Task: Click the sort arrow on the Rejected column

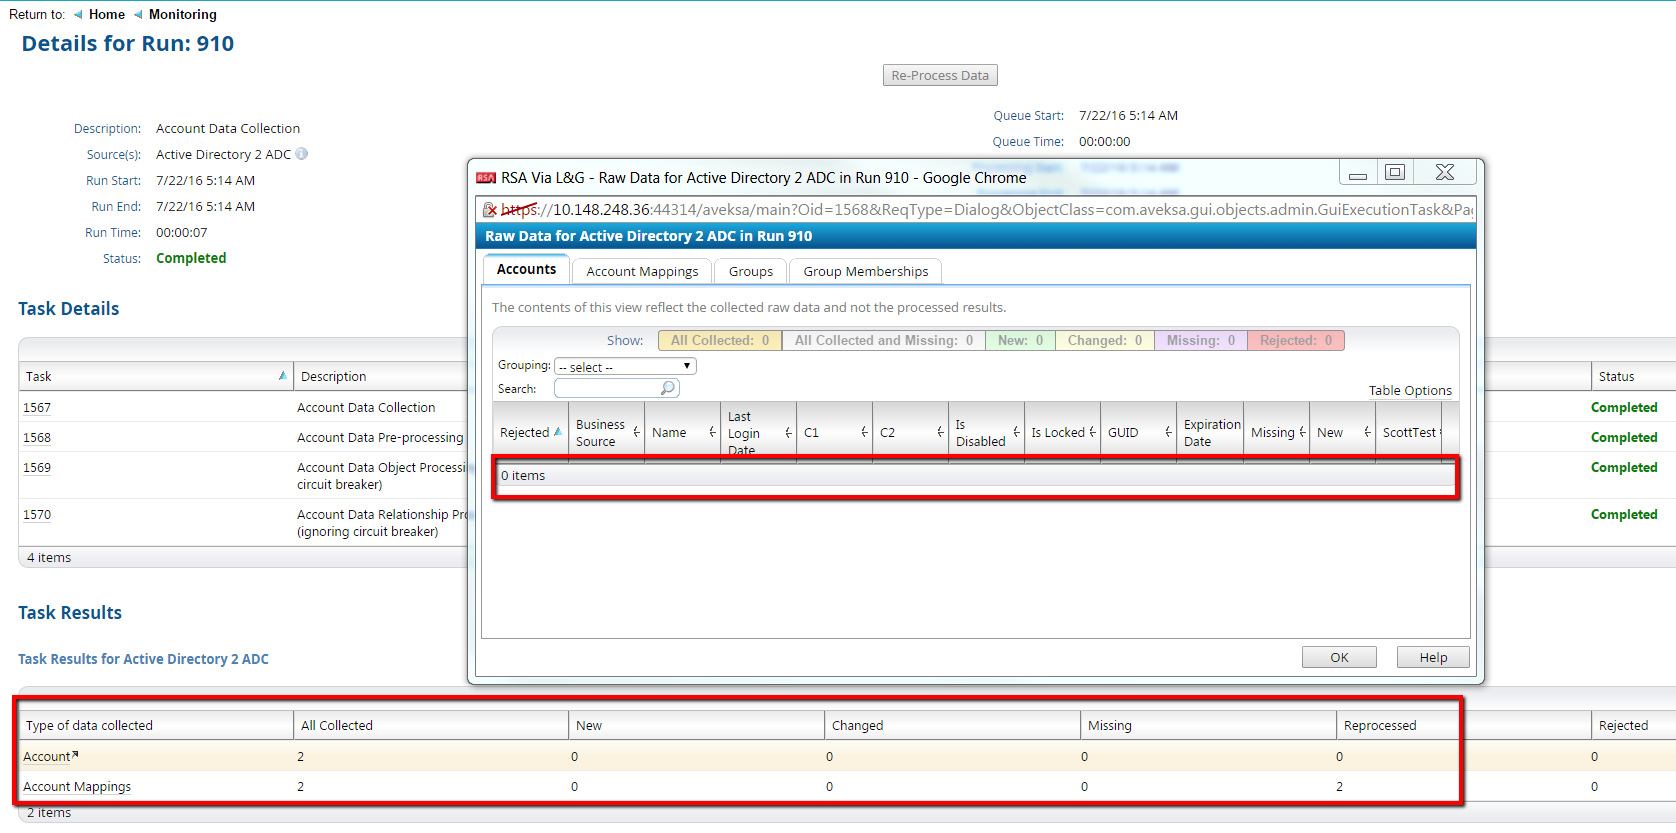Action: click(558, 432)
